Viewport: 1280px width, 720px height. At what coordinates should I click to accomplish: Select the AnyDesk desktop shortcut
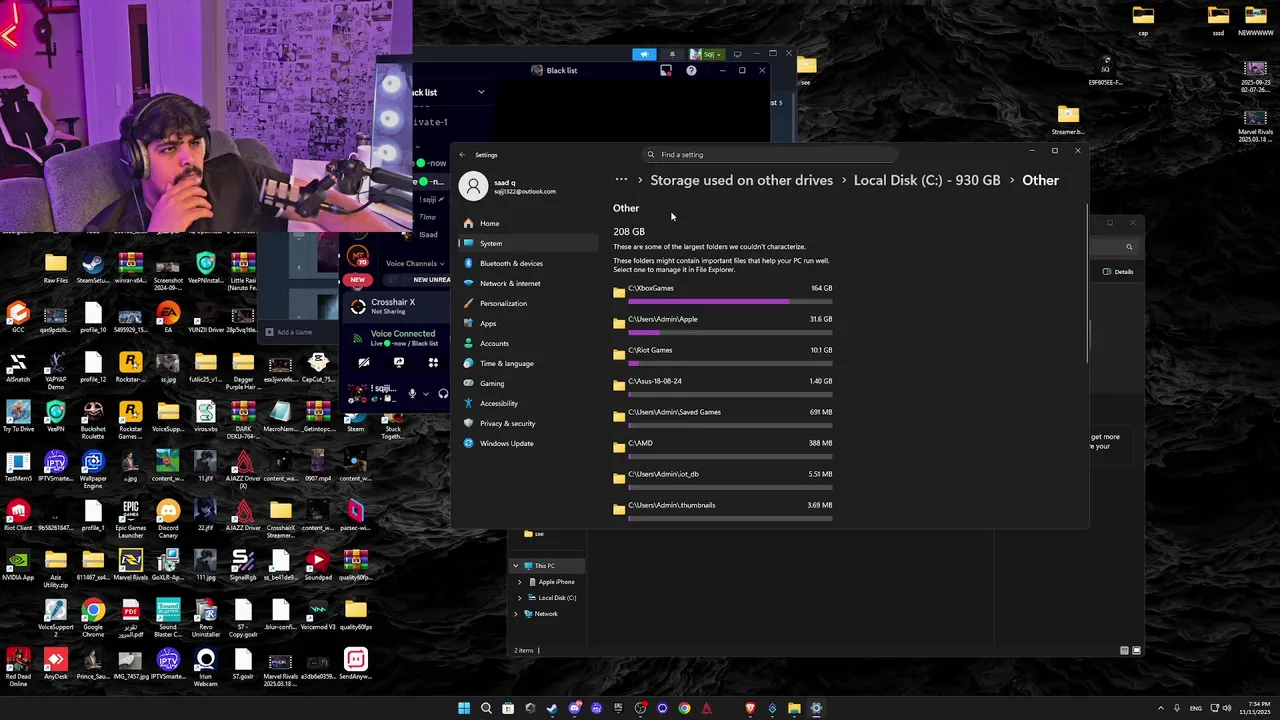pyautogui.click(x=56, y=665)
